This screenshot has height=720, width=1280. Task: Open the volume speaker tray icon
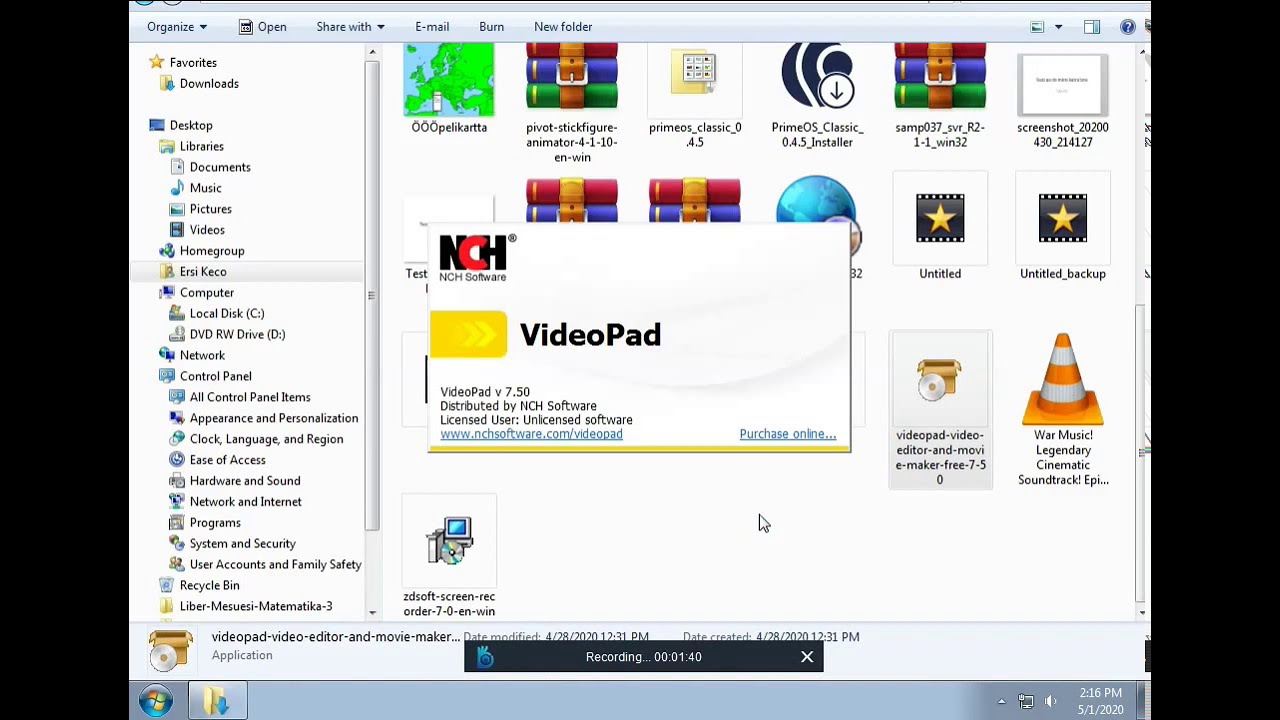click(1051, 701)
